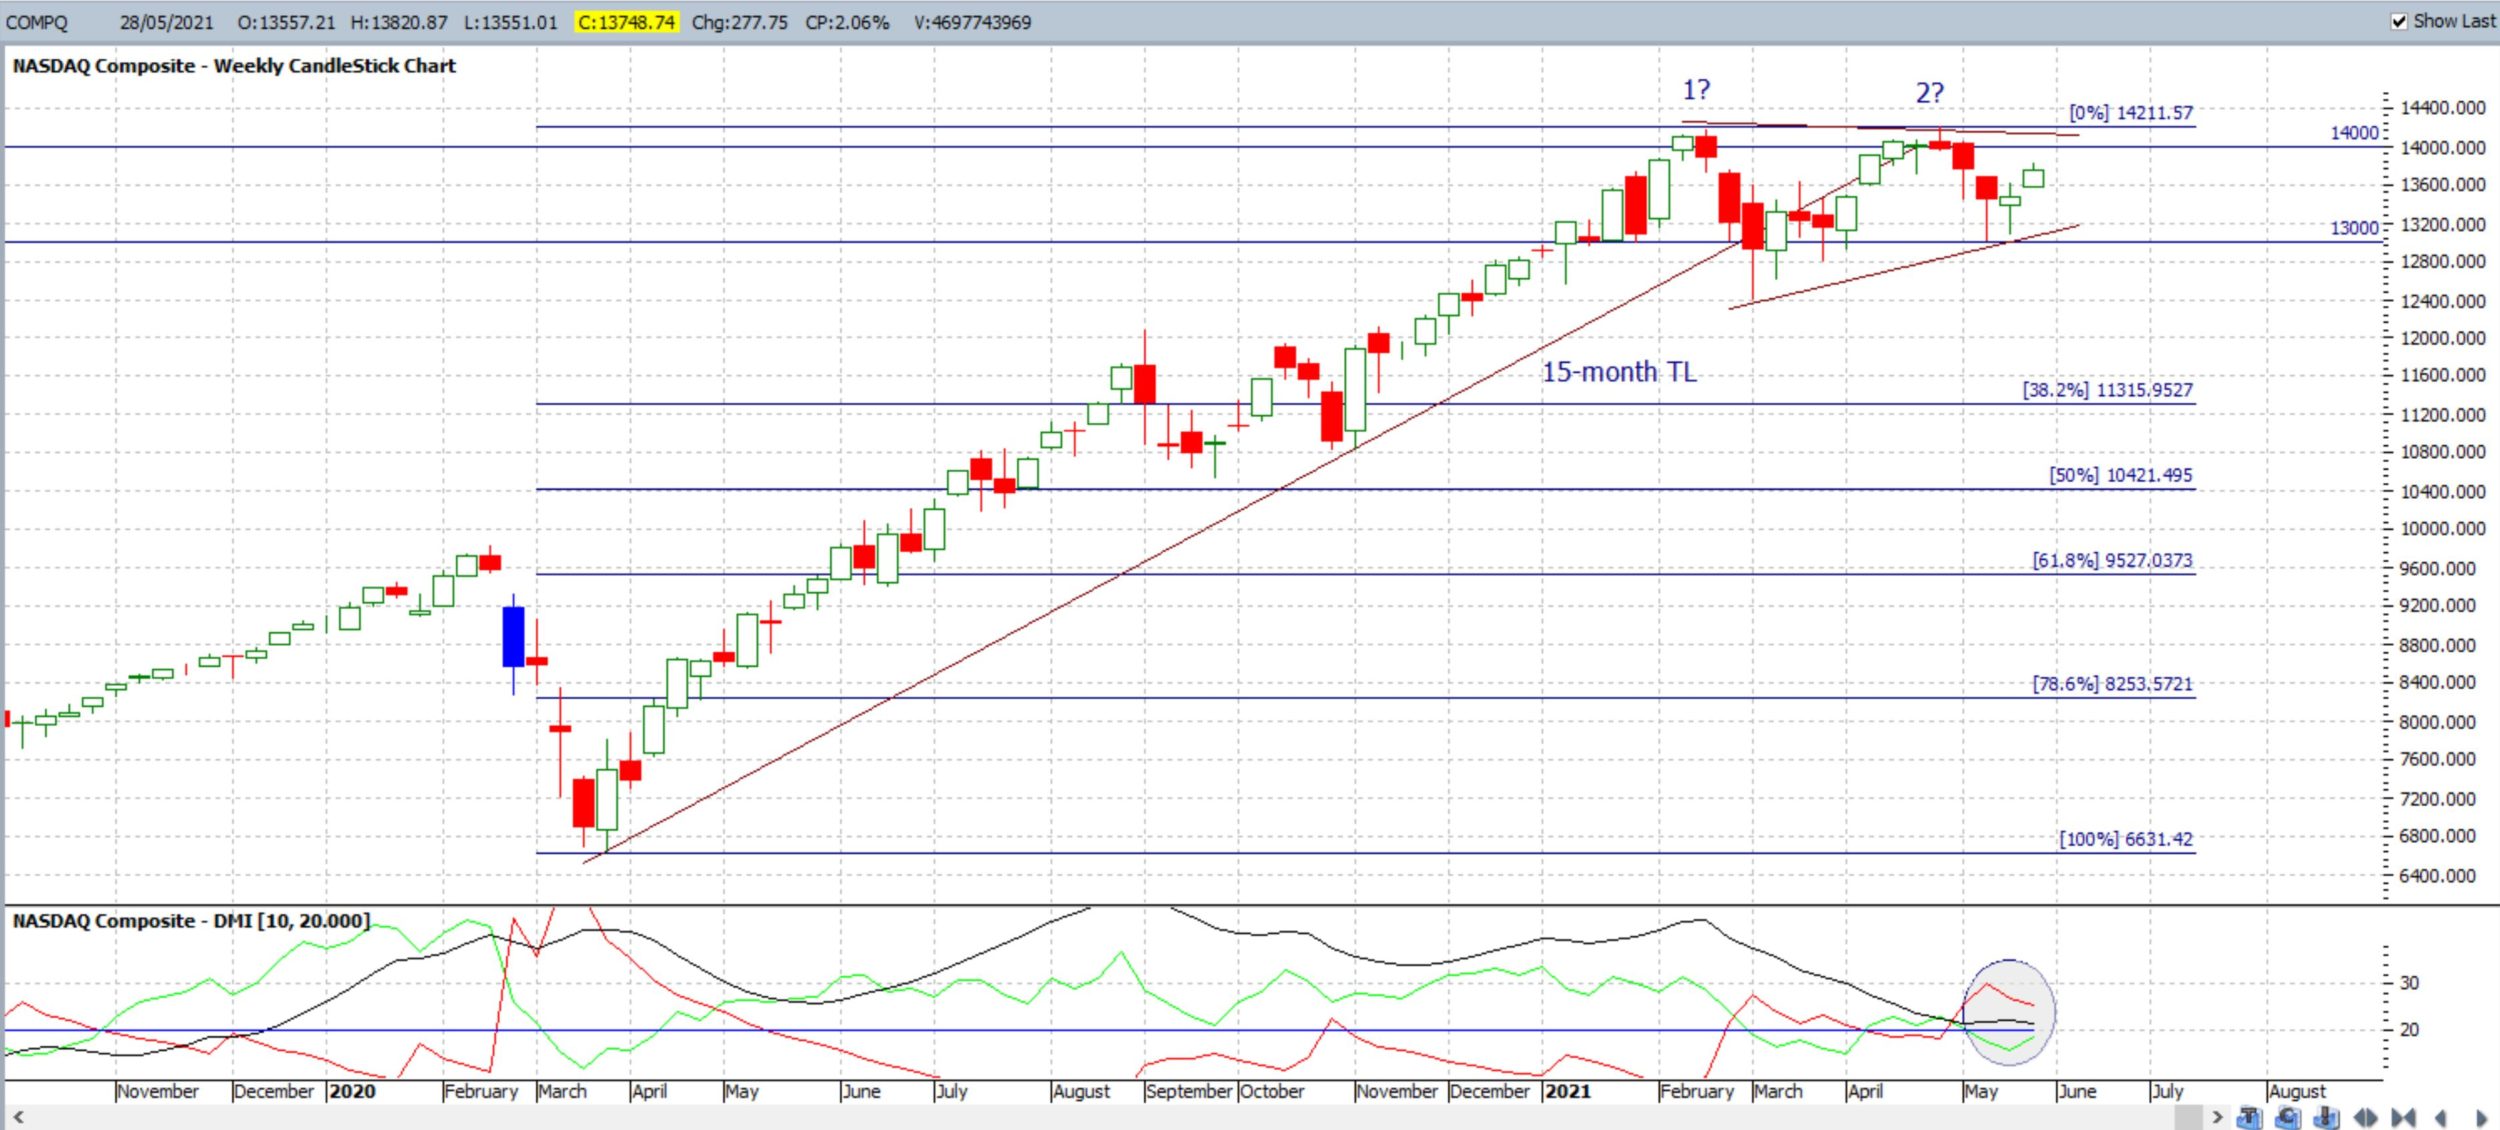This screenshot has height=1130, width=2500.
Task: Click the low price L:13551.01
Action: tap(510, 22)
